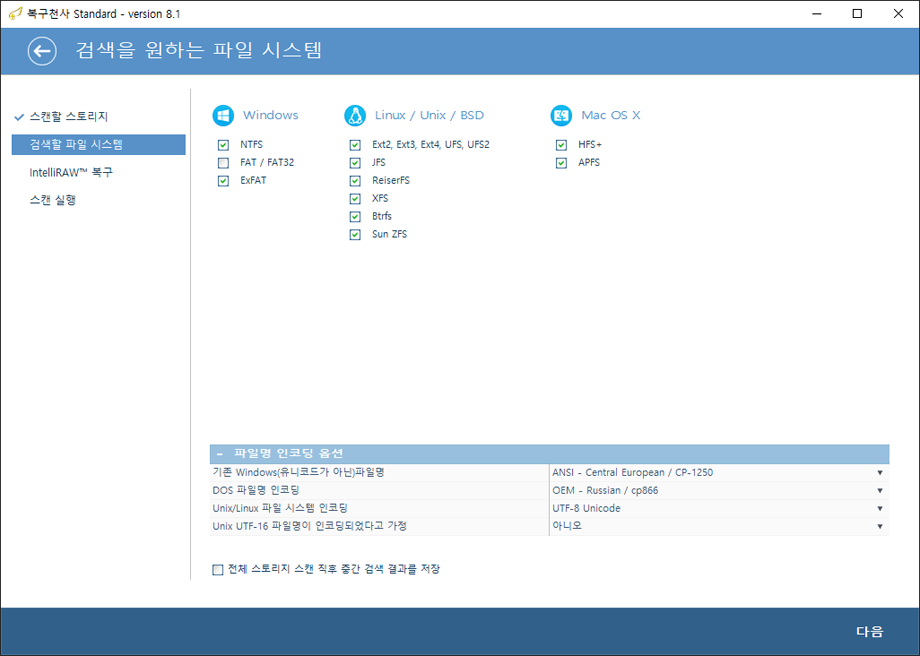The width and height of the screenshot is (920, 656).
Task: Click Unix/Linux 파일 시스템 인코딩 label
Action: pos(280,508)
